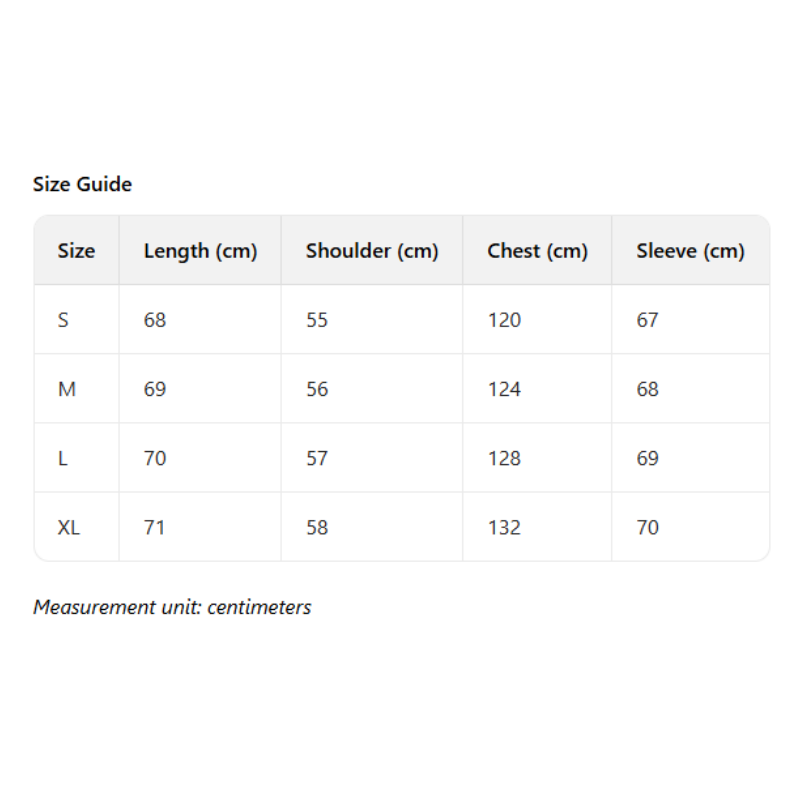Click the Size column header
Screen dimensions: 800x800
coord(76,251)
